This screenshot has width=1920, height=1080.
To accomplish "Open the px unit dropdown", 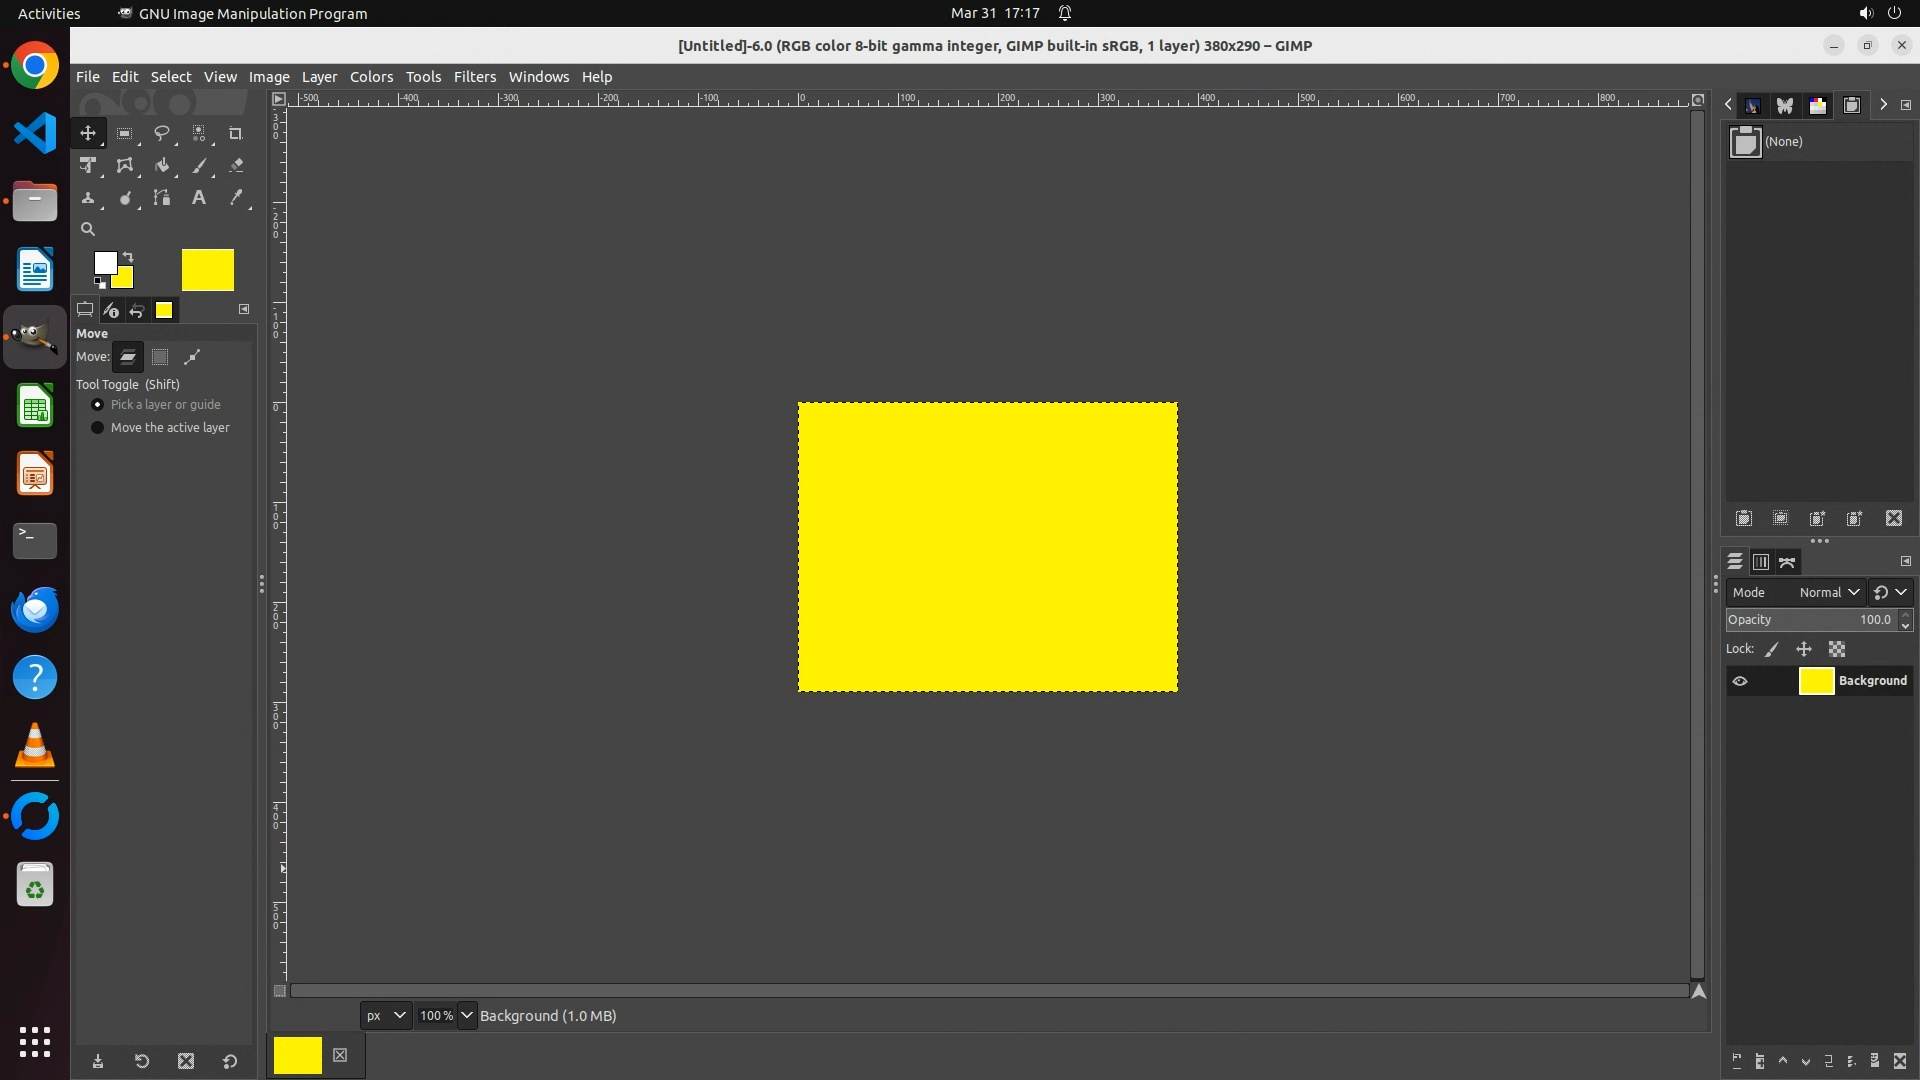I will [x=385, y=1015].
